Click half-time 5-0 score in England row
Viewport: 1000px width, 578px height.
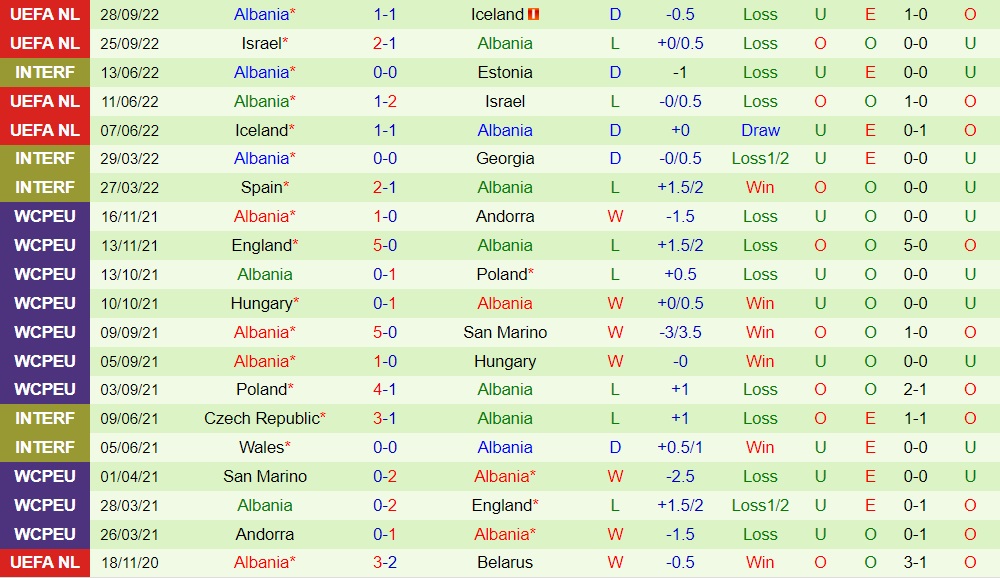click(x=915, y=245)
